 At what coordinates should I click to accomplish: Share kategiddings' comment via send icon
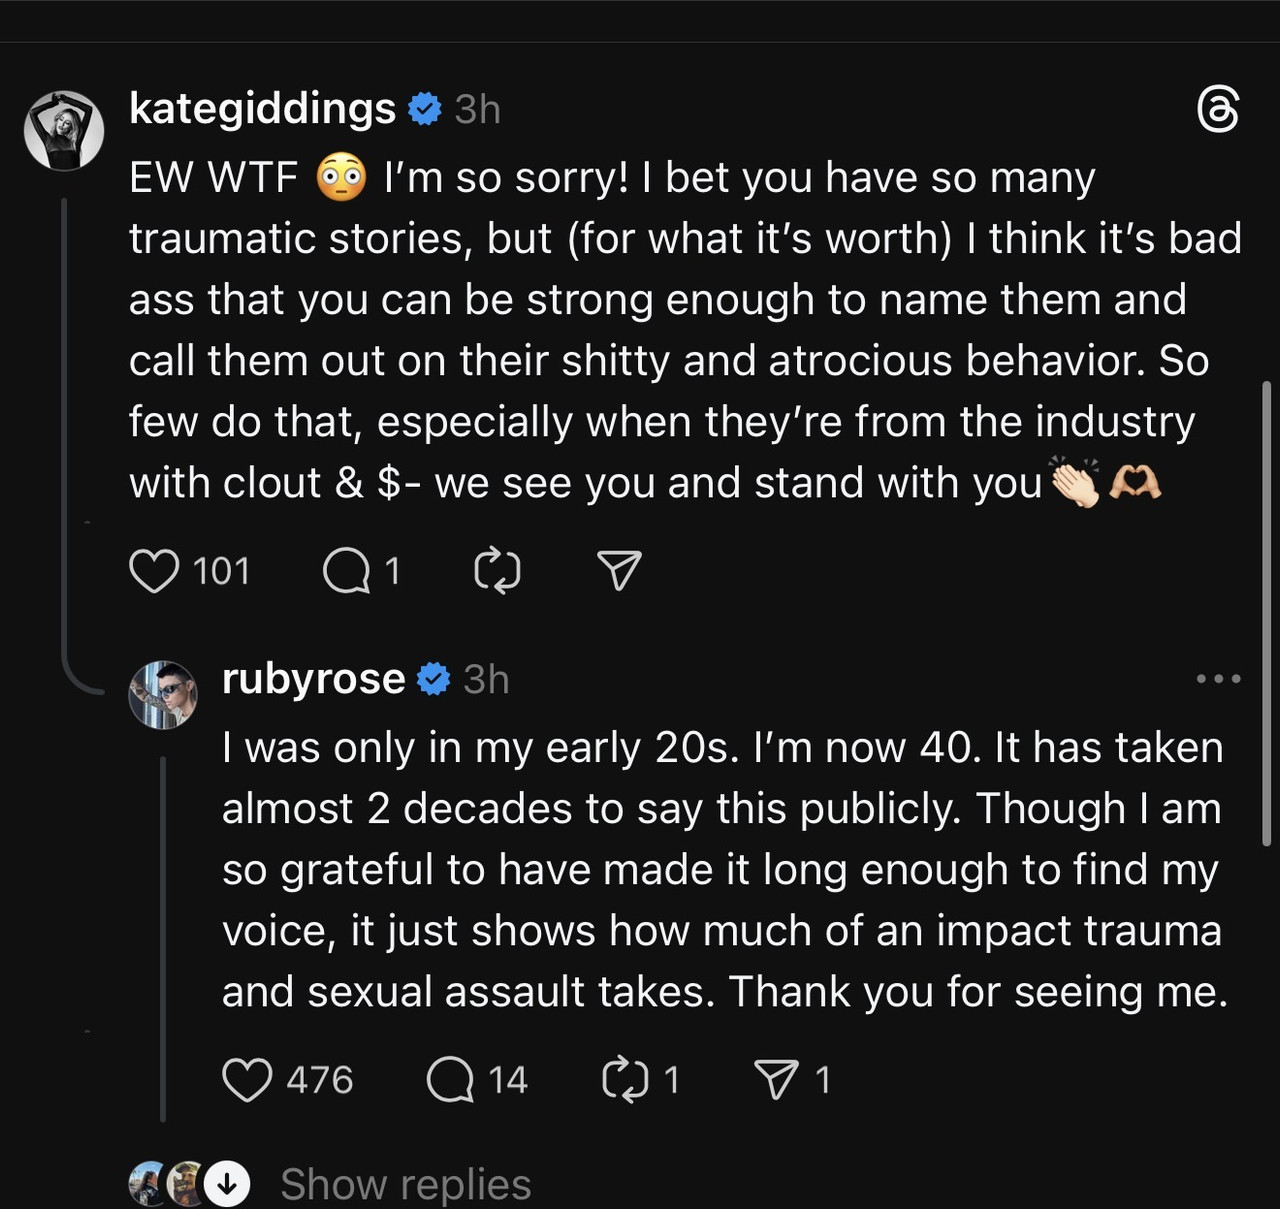(619, 571)
